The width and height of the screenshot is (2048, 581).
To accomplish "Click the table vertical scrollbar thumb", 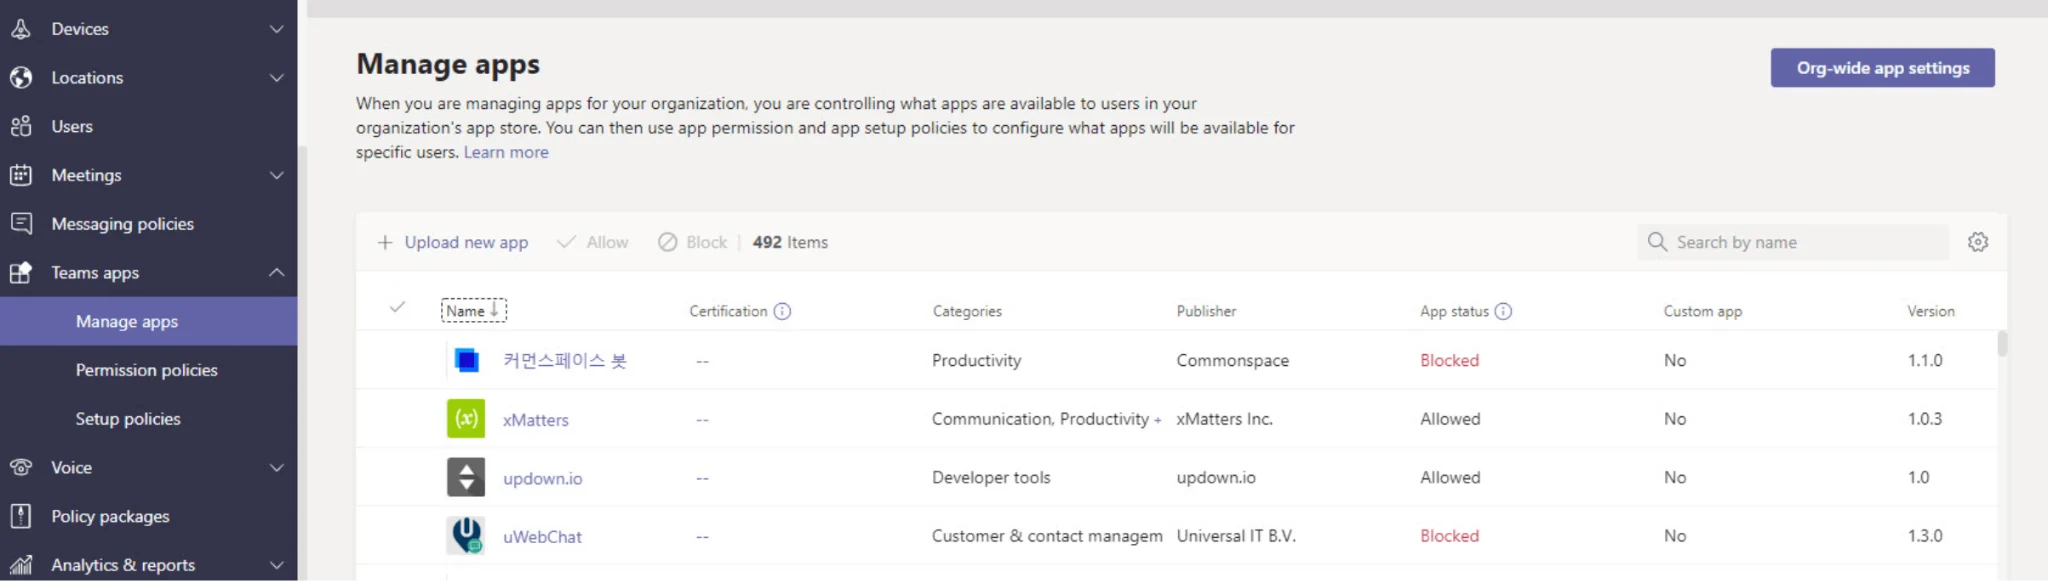I will pos(2002,344).
